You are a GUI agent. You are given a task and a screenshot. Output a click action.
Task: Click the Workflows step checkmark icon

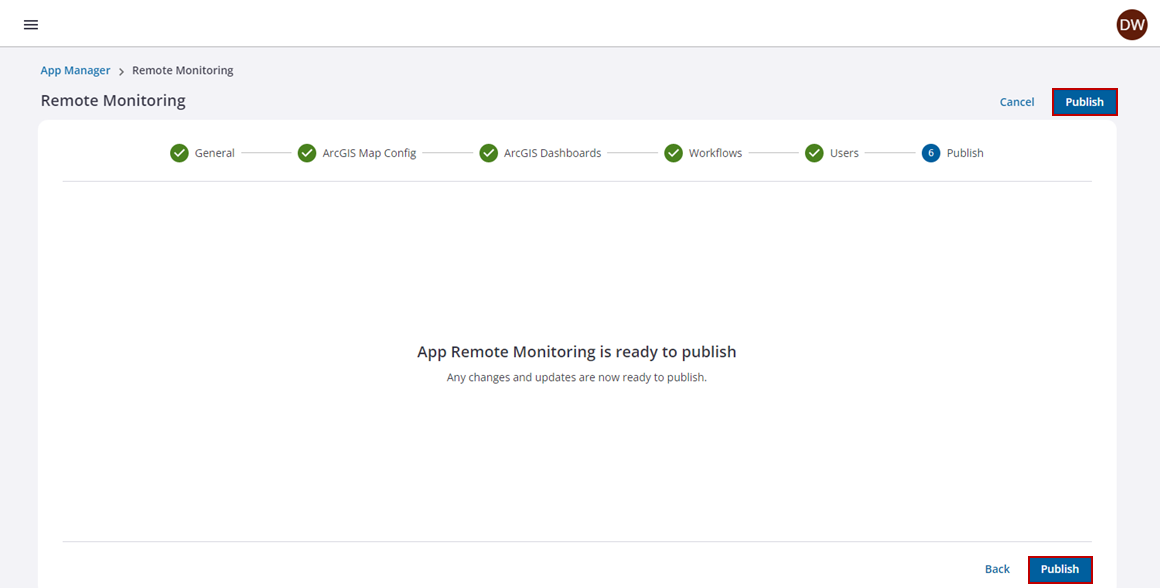tap(674, 153)
